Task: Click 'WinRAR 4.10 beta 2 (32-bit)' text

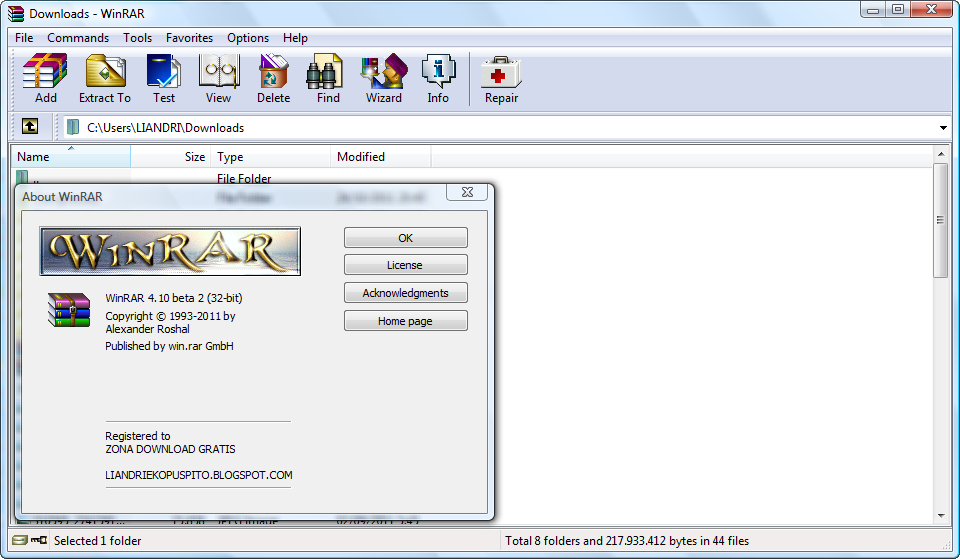Action: coord(174,298)
